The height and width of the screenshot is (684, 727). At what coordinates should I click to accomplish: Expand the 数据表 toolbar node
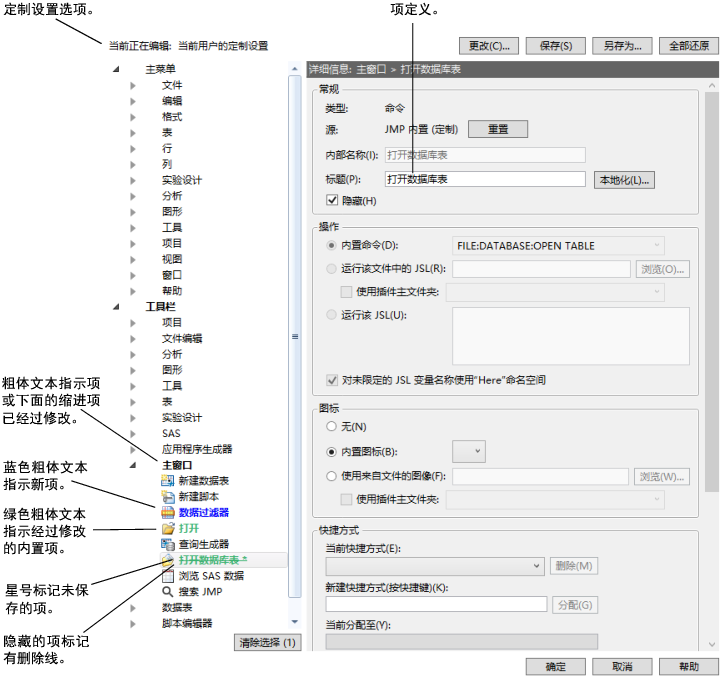133,608
